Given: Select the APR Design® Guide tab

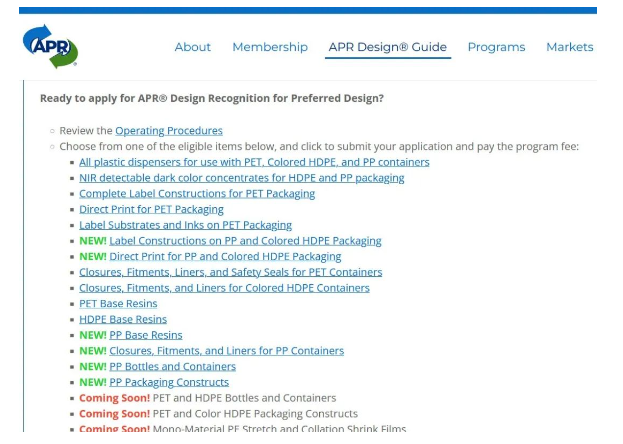Looking at the screenshot, I should click(x=387, y=47).
